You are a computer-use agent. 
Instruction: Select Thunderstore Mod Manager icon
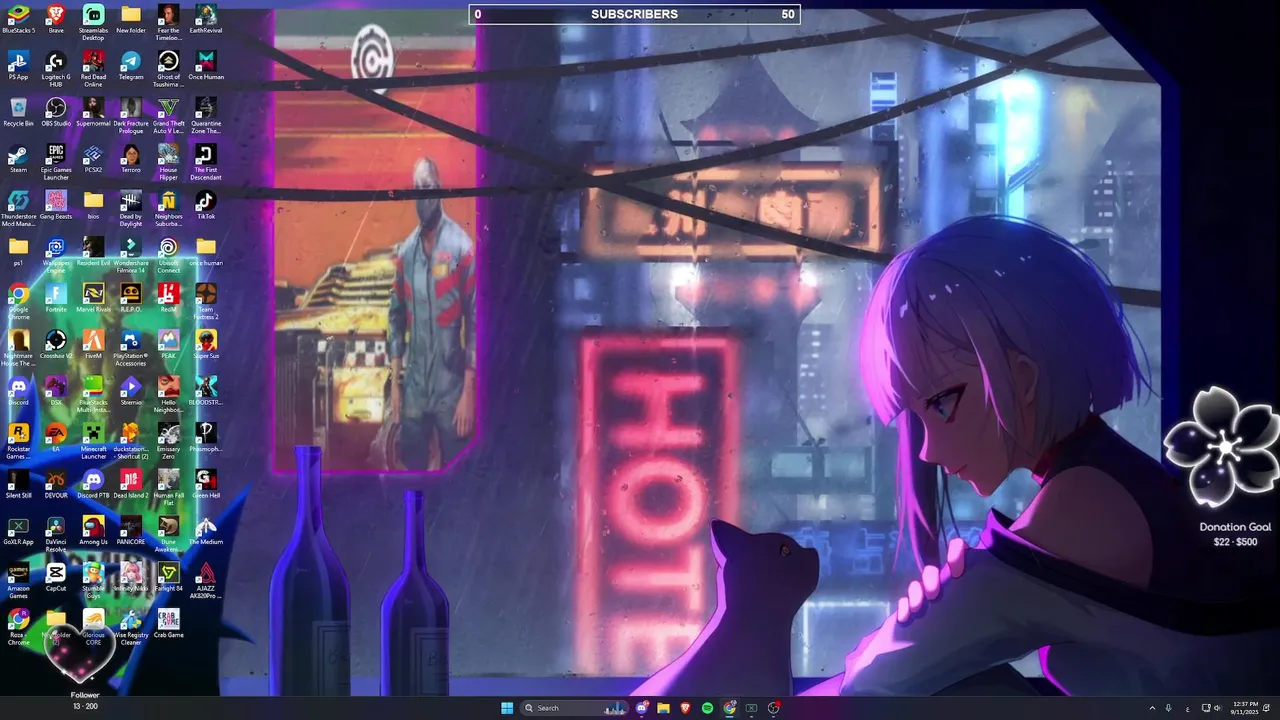click(x=18, y=200)
